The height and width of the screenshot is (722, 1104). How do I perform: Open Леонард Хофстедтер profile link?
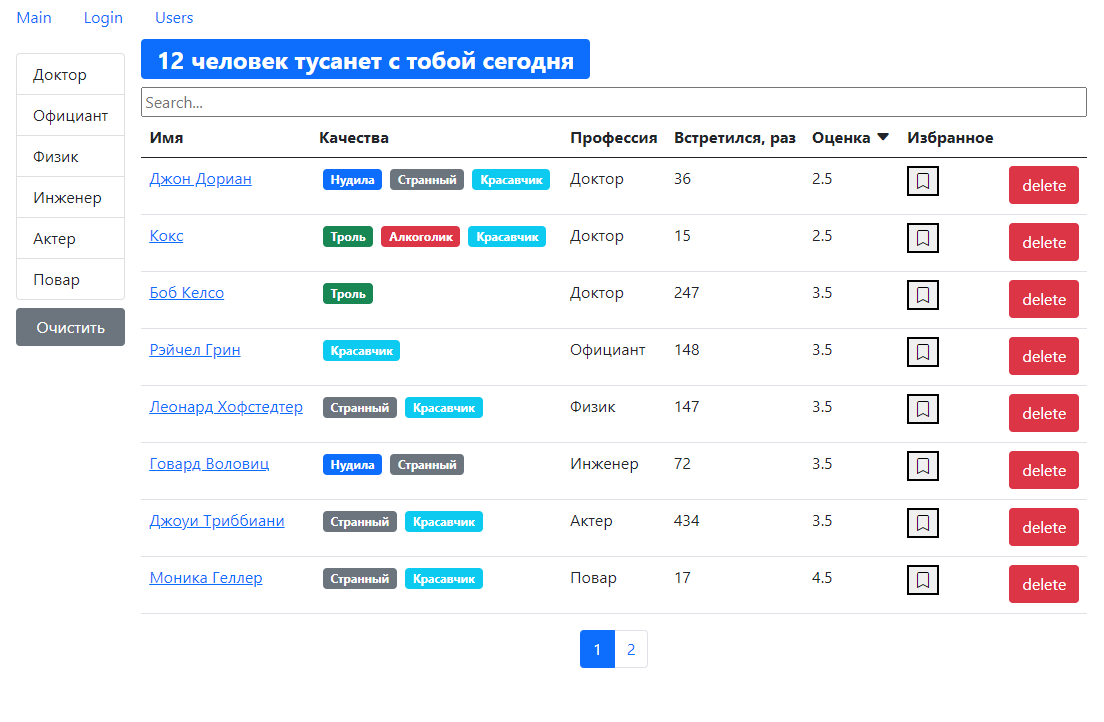point(226,407)
